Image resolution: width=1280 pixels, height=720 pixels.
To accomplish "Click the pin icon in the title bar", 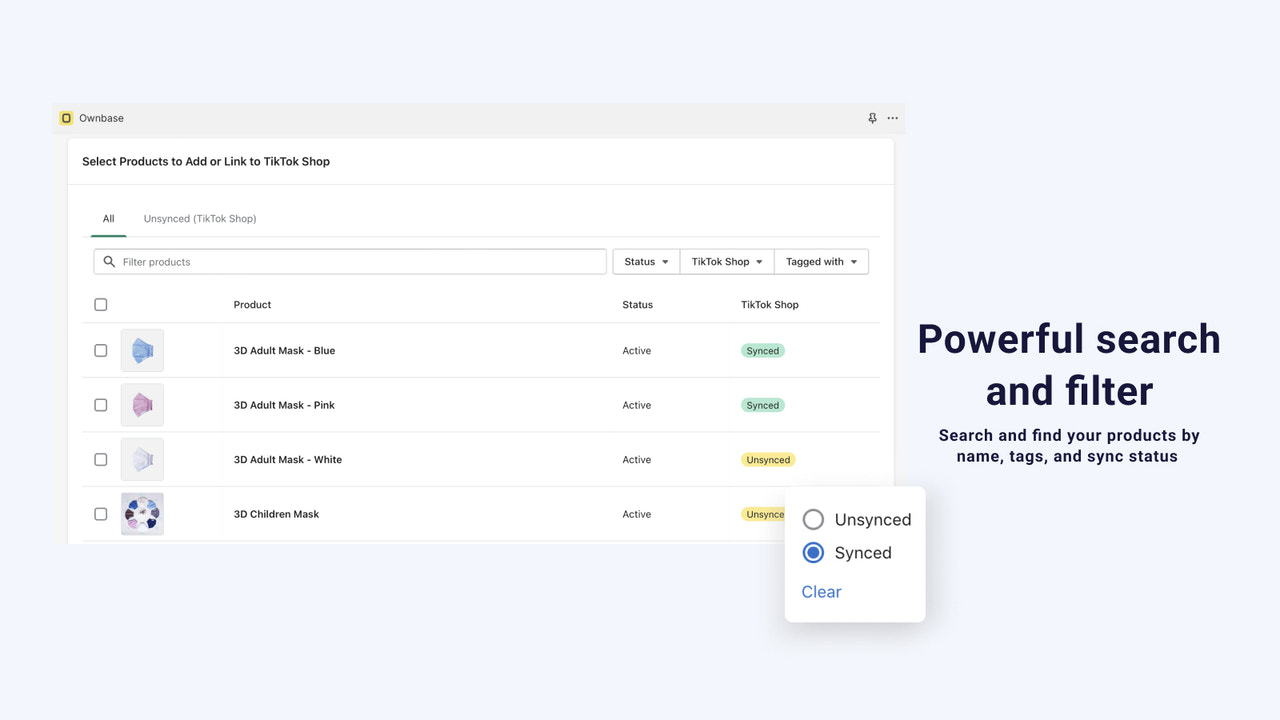I will pyautogui.click(x=872, y=117).
